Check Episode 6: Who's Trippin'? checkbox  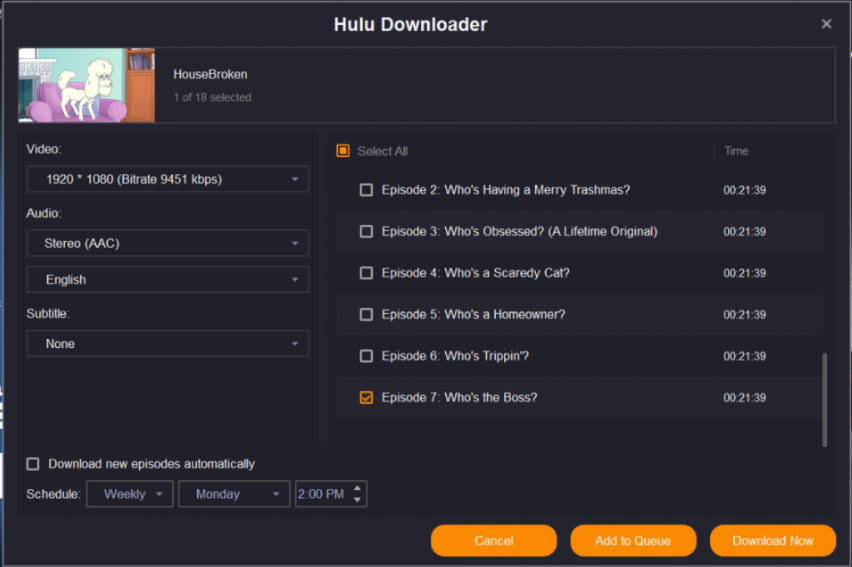click(x=366, y=356)
